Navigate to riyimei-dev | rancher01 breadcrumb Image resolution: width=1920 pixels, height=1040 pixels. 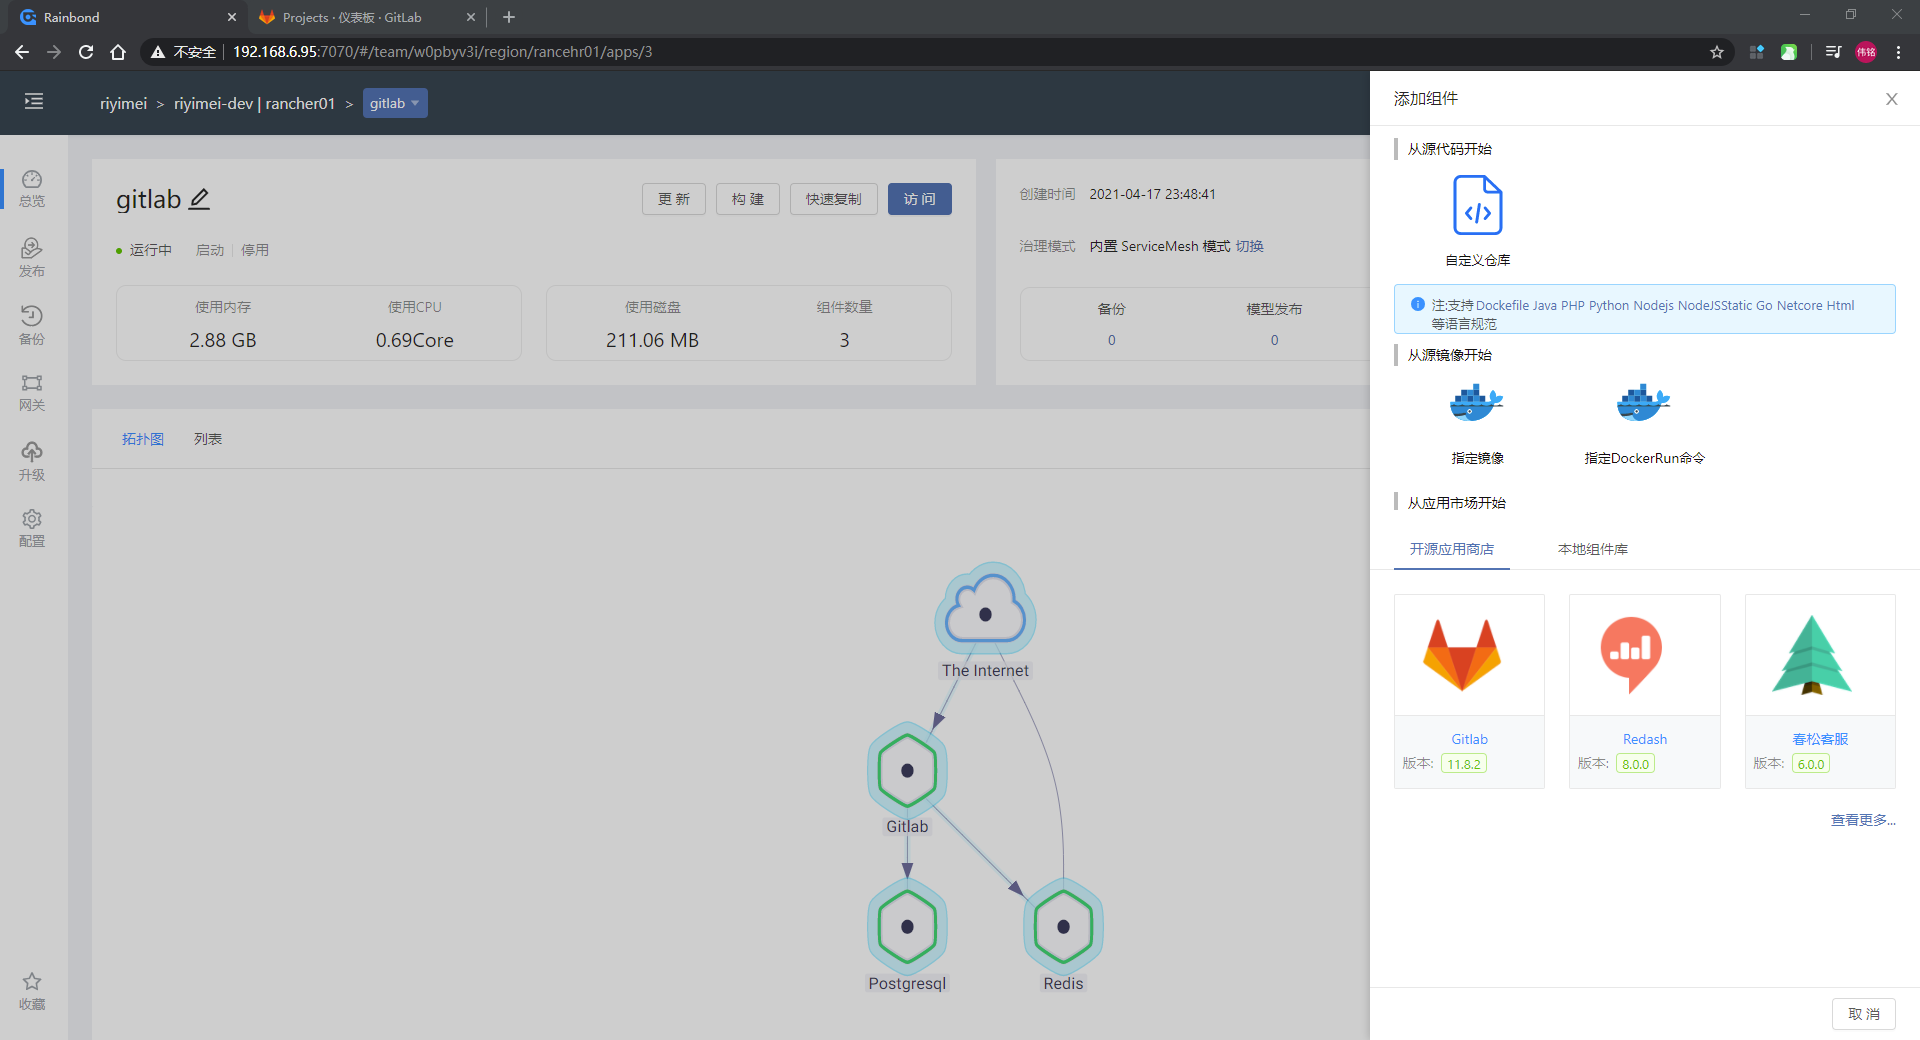point(255,103)
